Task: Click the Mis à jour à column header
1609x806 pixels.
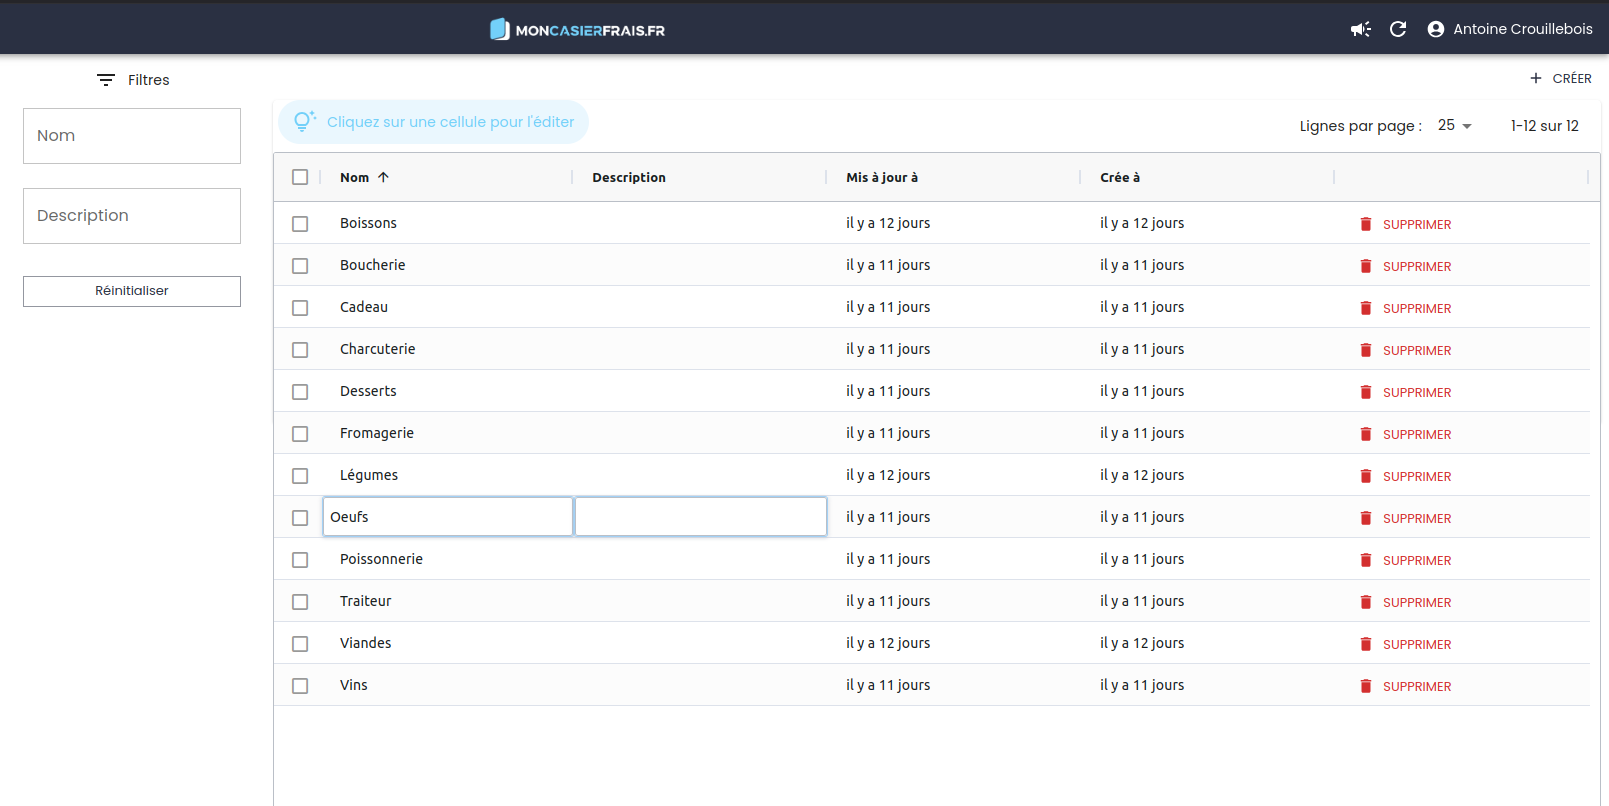Action: [881, 177]
